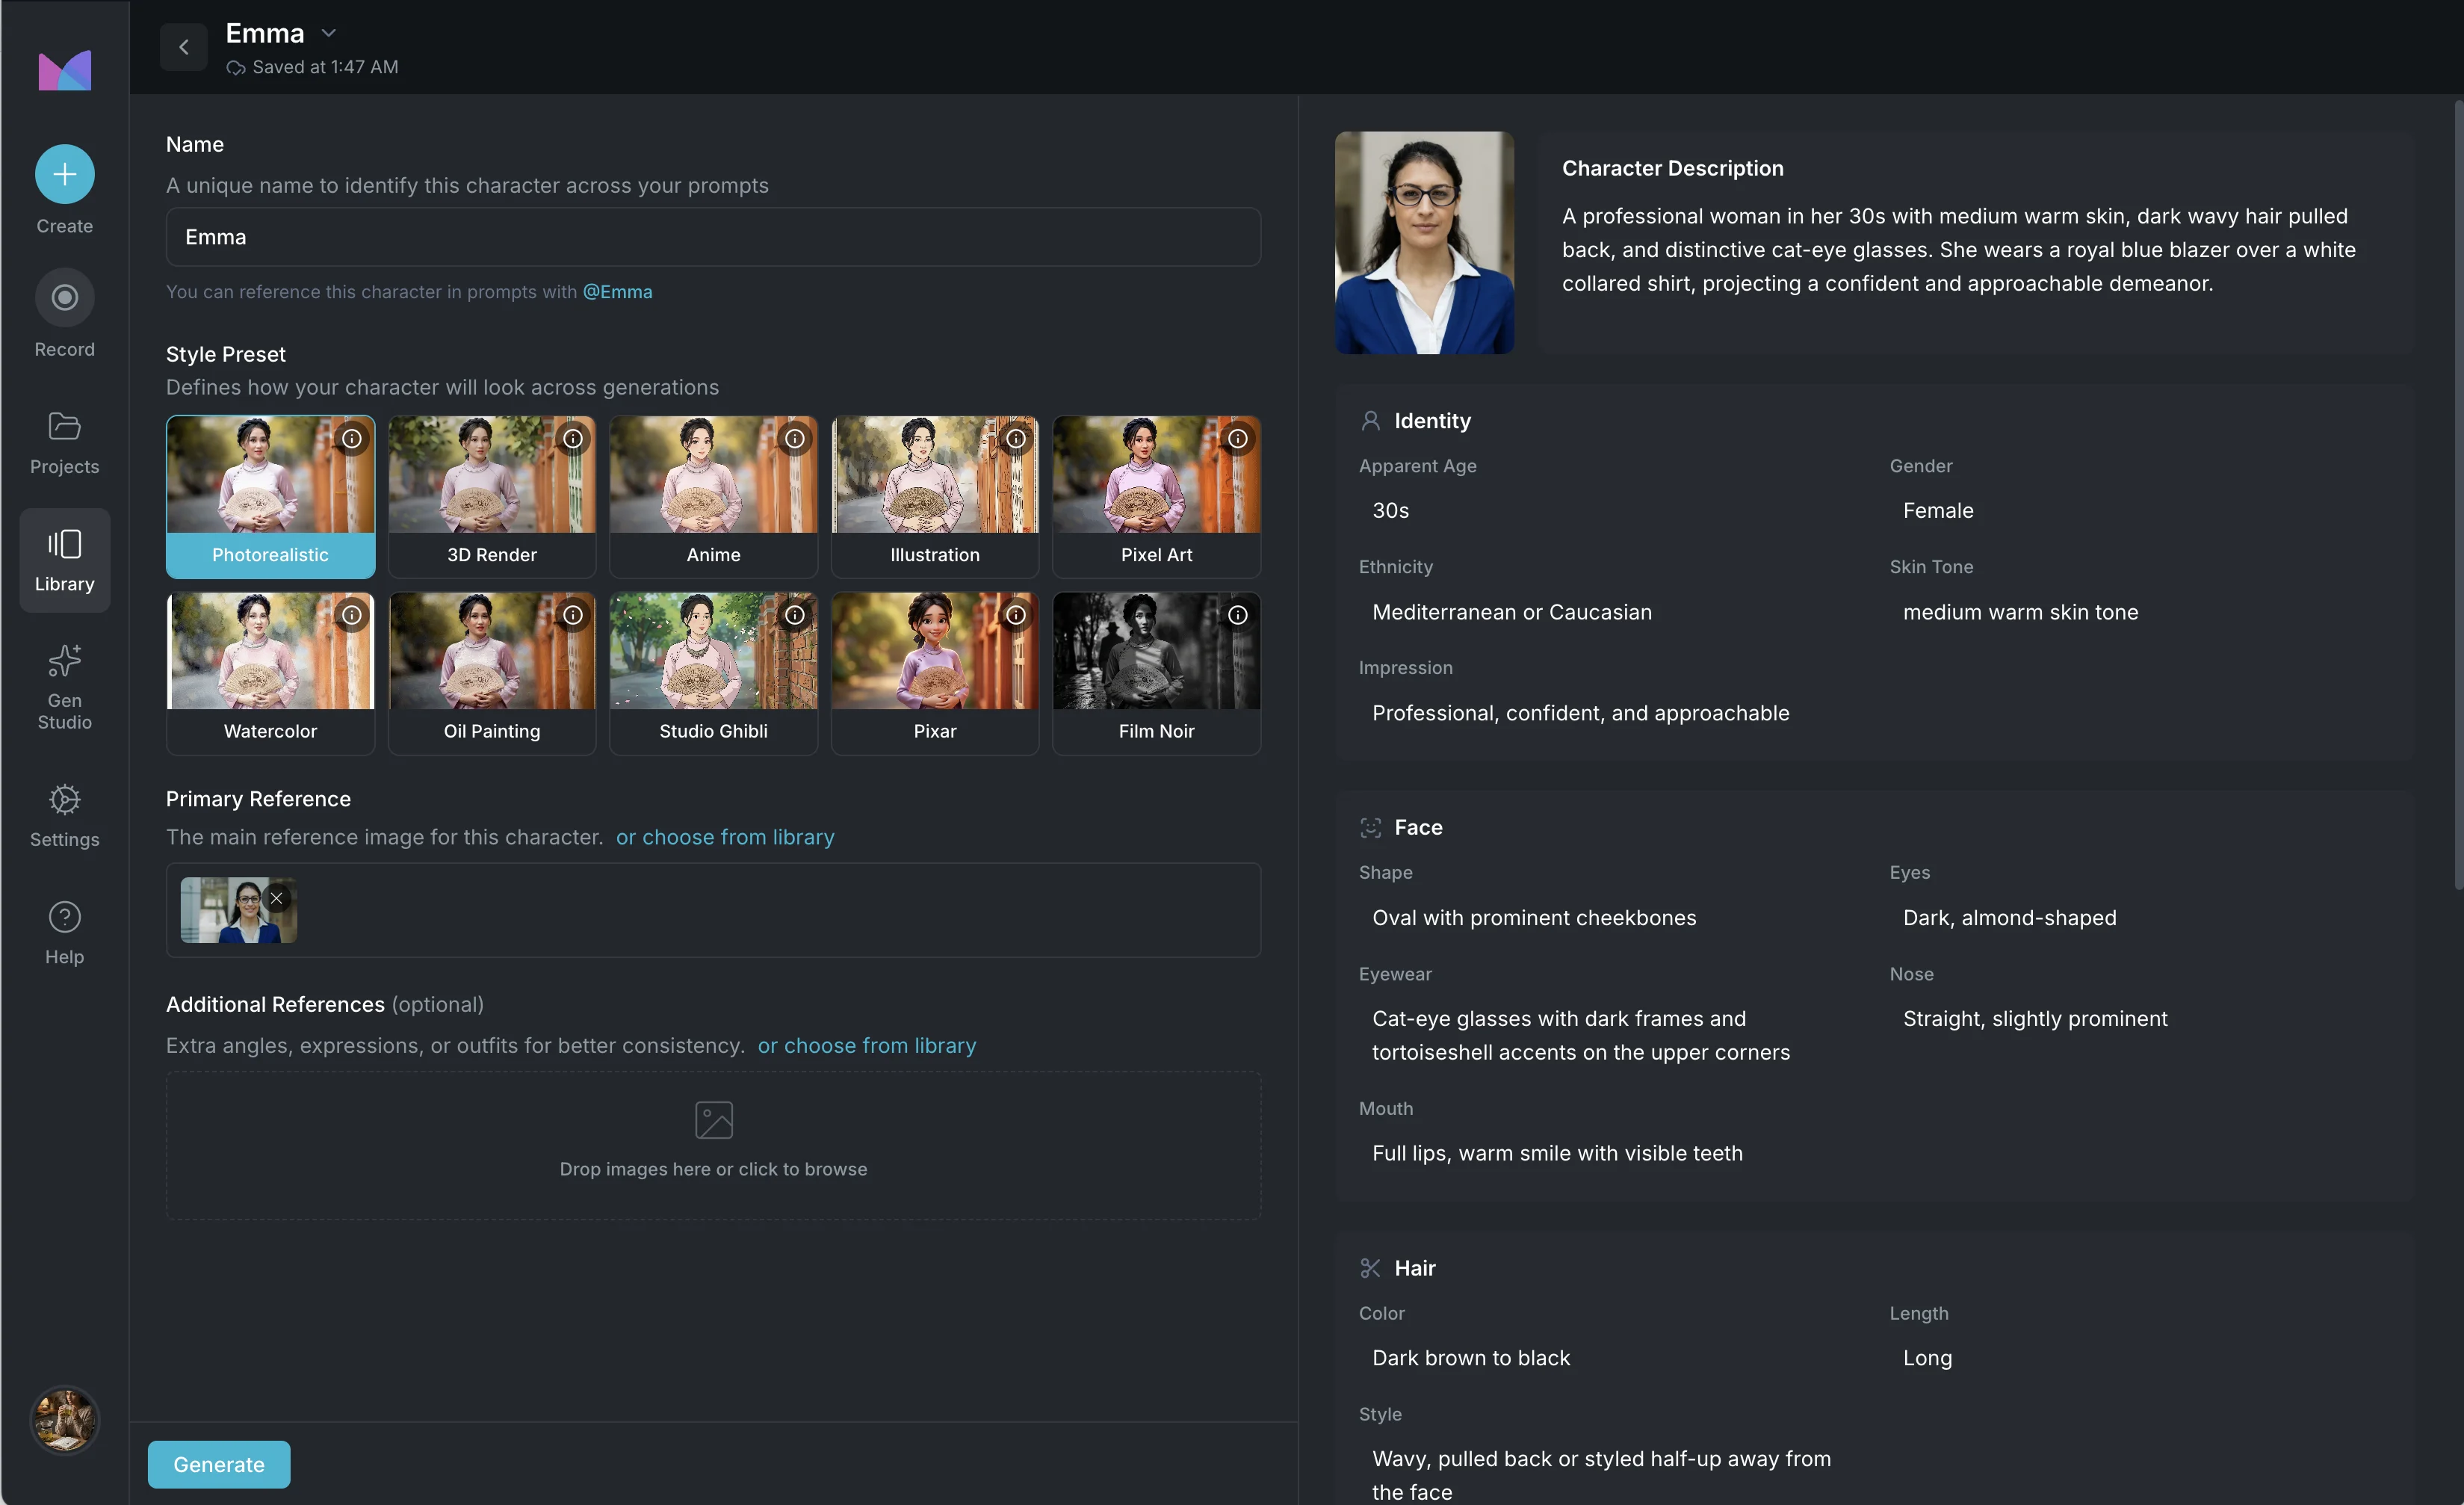The image size is (2464, 1505).
Task: Select the Pixel Art style preset
Action: (x=1157, y=497)
